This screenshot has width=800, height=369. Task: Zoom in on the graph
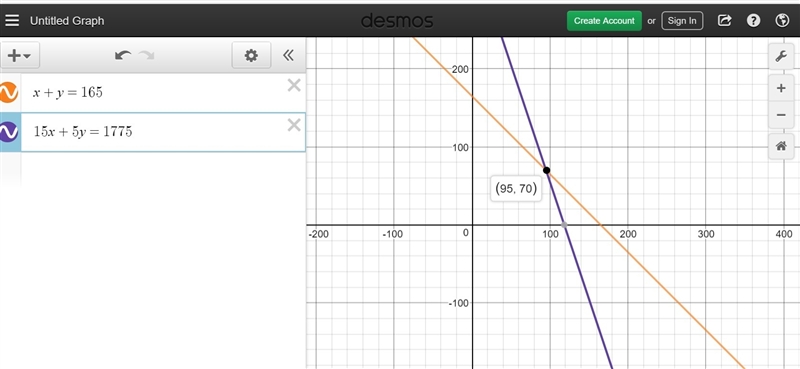tap(781, 88)
